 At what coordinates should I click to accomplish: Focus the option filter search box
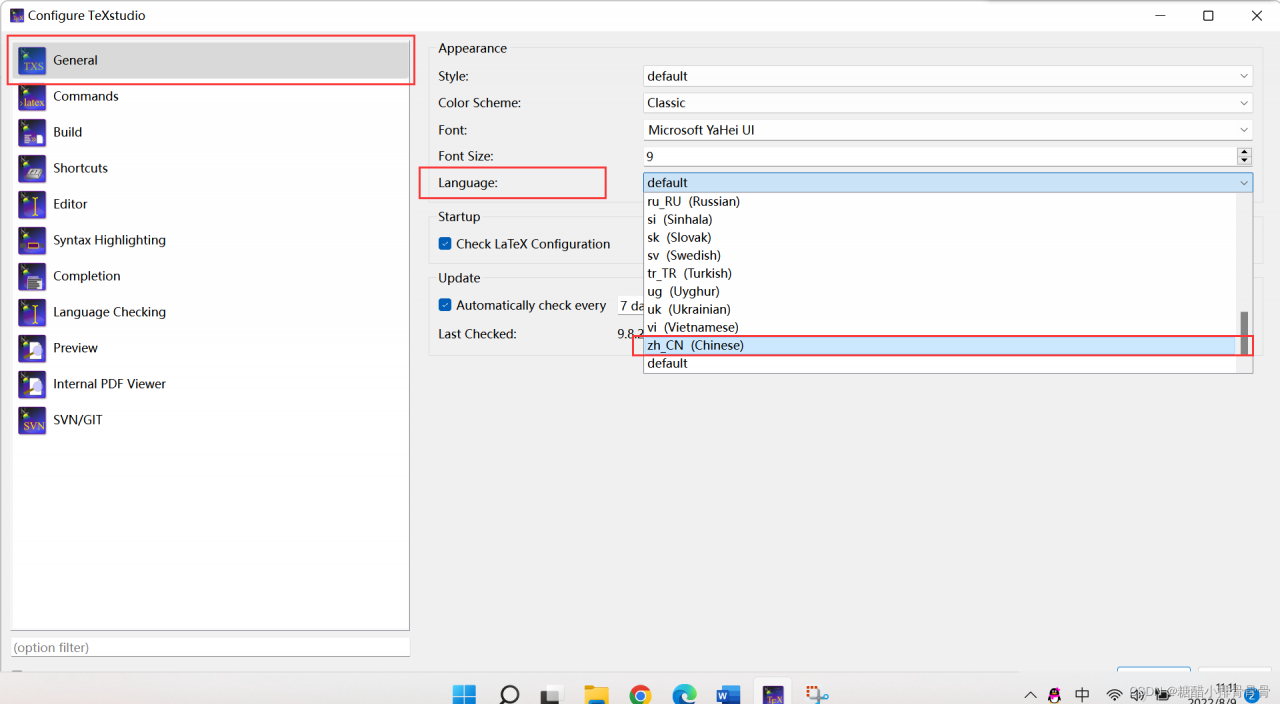[210, 647]
